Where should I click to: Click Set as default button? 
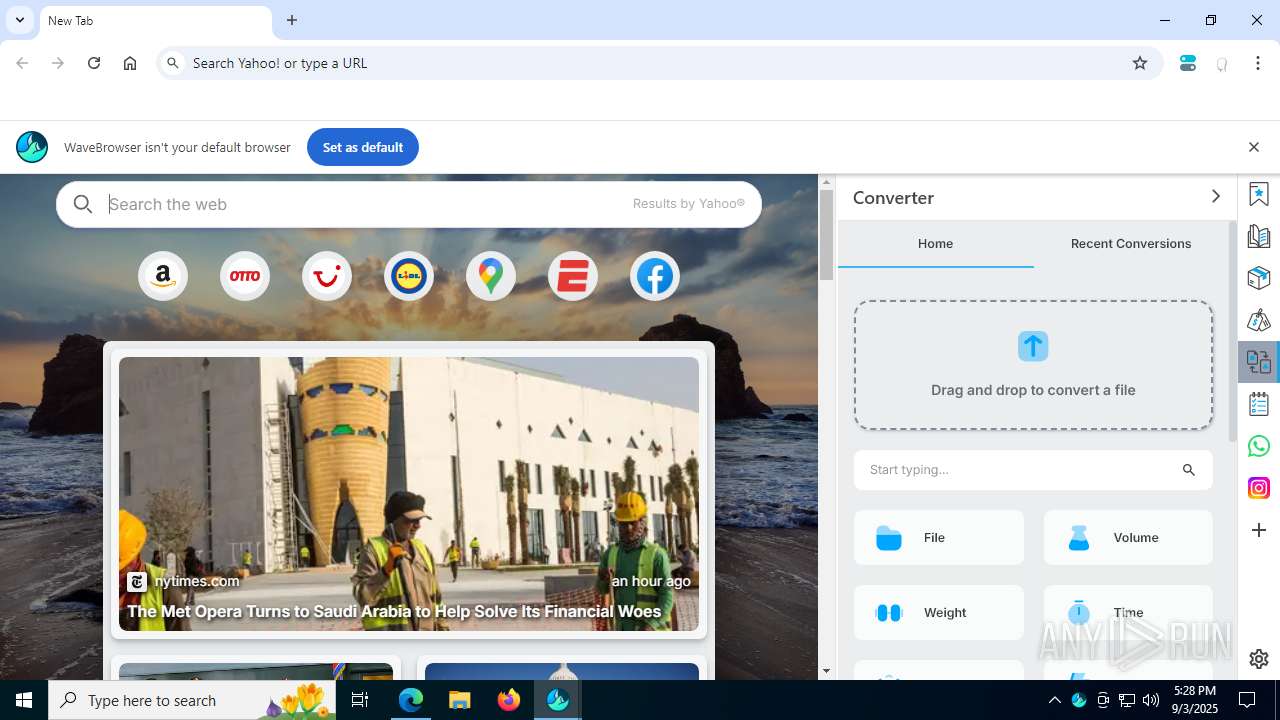(363, 147)
